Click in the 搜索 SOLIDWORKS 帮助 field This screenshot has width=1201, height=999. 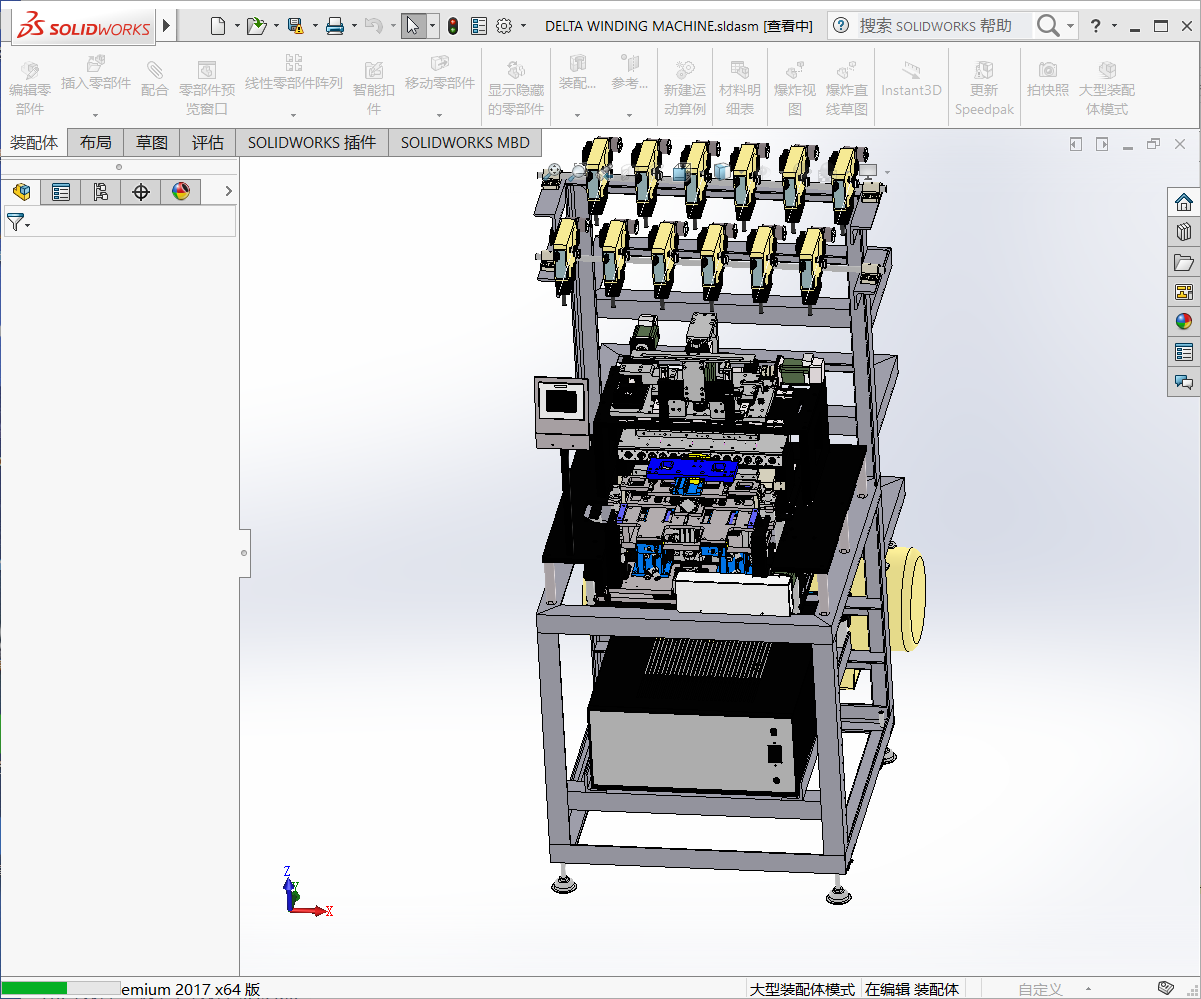[943, 26]
